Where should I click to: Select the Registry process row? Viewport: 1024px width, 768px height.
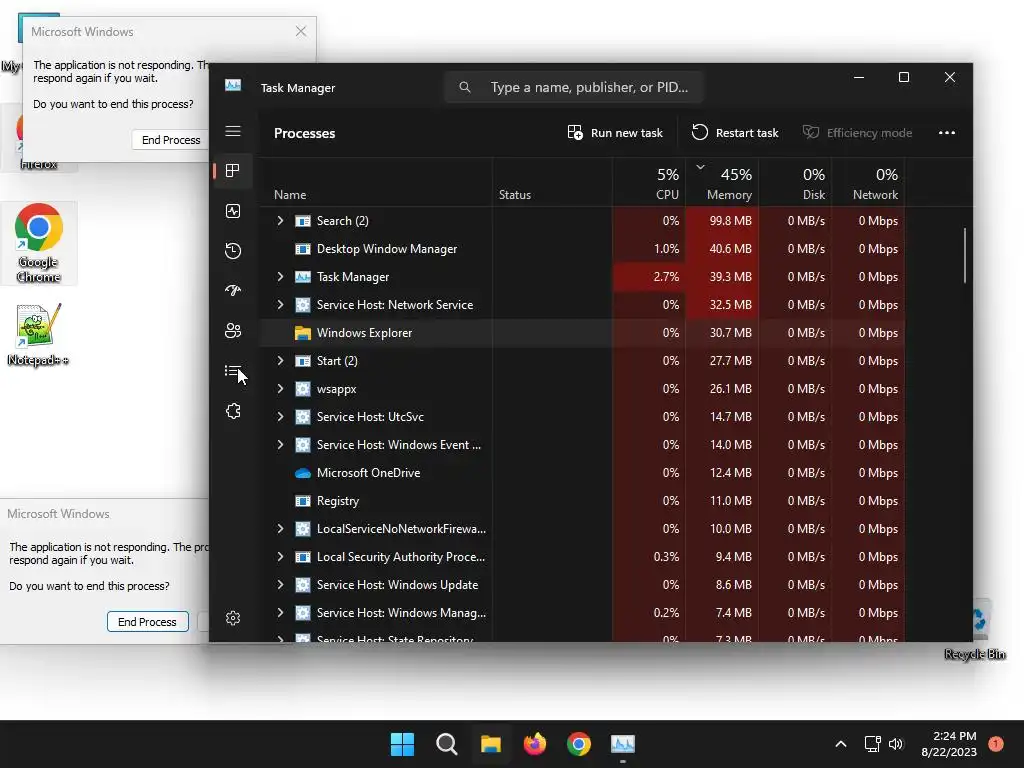pos(581,501)
